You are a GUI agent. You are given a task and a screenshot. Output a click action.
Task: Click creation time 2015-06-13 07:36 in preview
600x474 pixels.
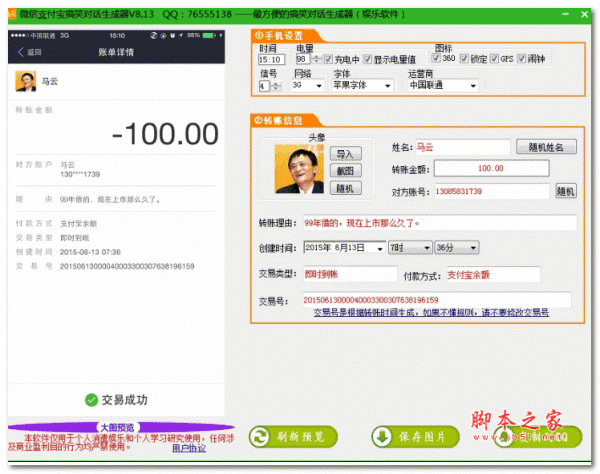[90, 252]
